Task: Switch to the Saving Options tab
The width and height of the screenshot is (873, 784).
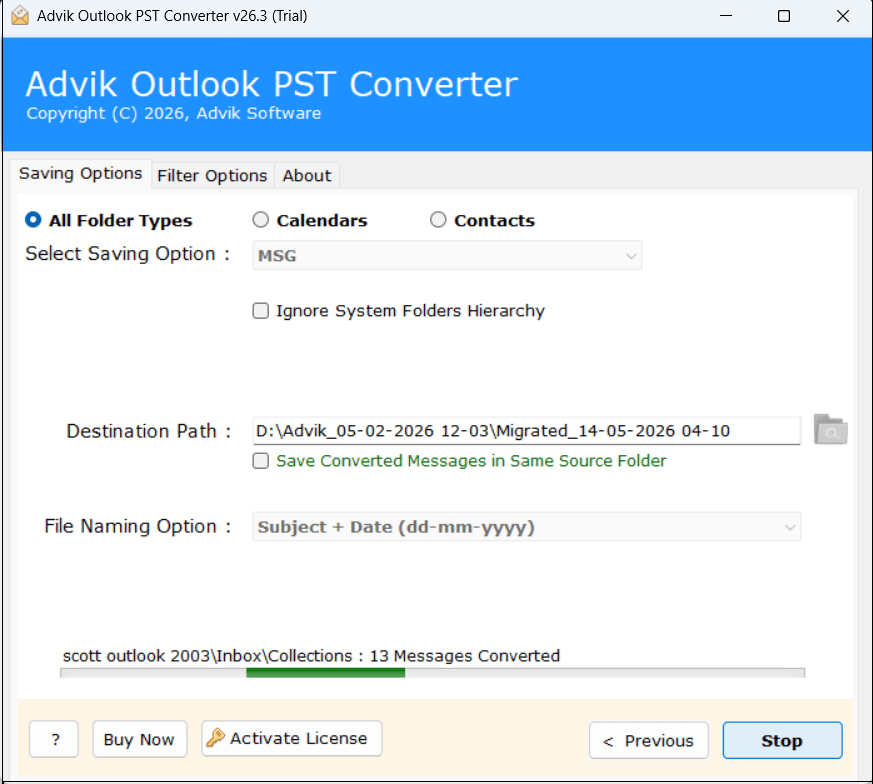Action: (80, 174)
